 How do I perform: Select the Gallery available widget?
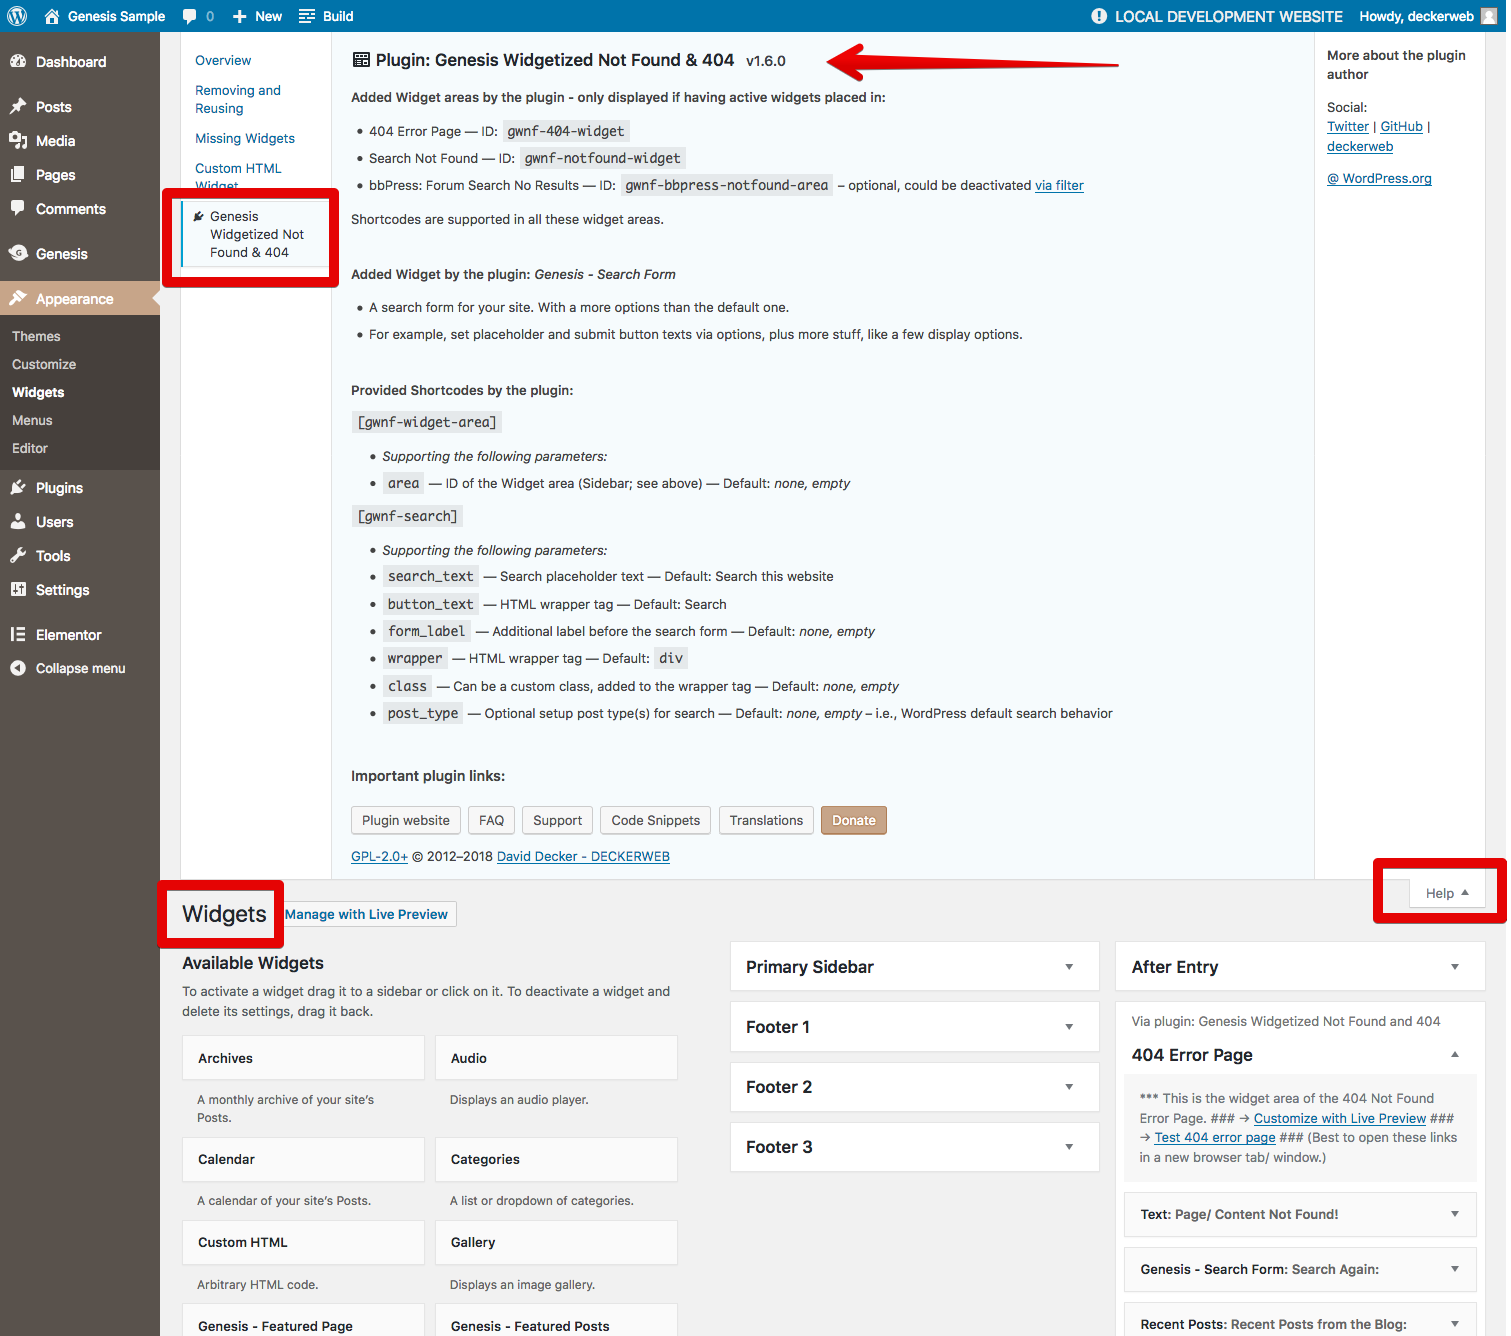556,1242
